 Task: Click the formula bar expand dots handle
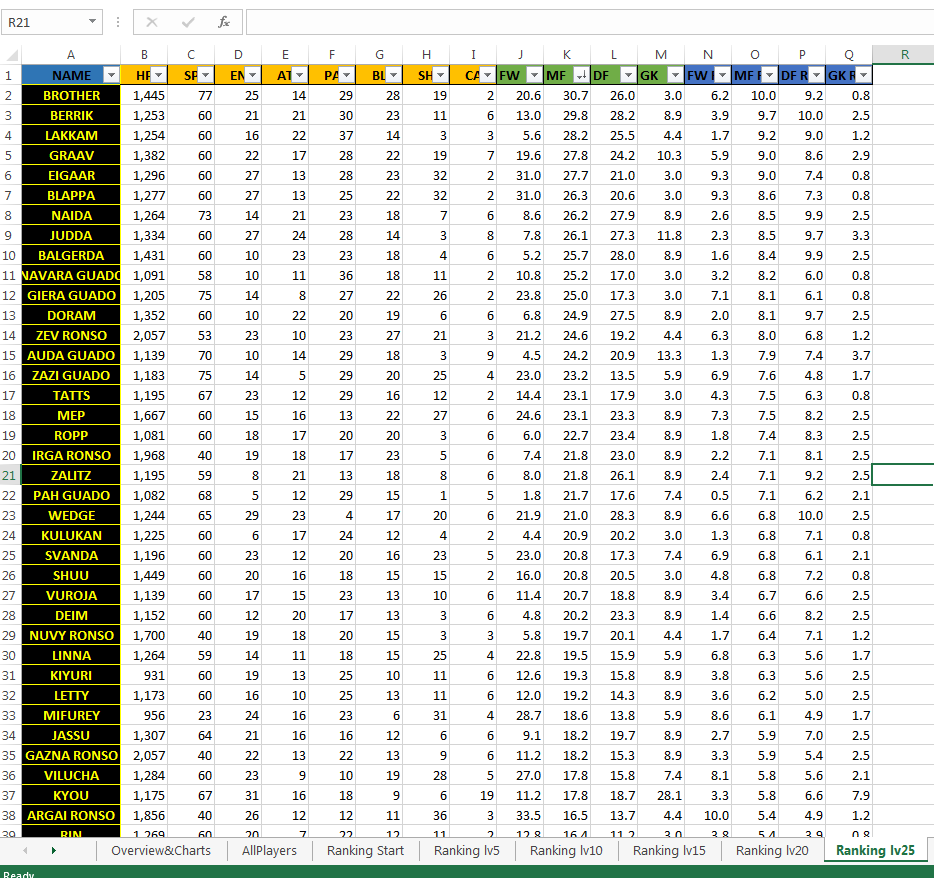[118, 23]
